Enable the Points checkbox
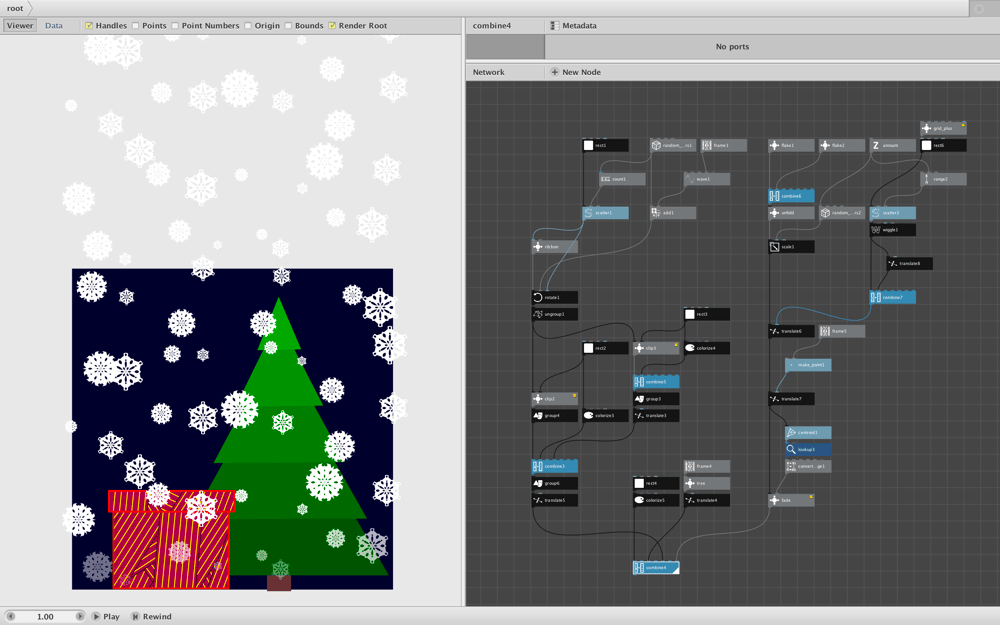The width and height of the screenshot is (1000, 625). [135, 26]
